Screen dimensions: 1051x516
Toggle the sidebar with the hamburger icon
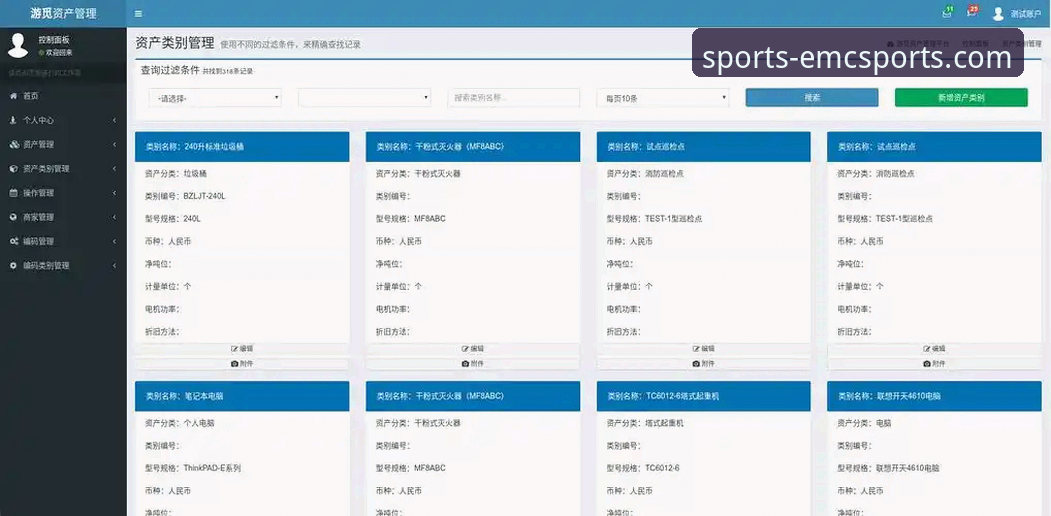click(x=138, y=13)
